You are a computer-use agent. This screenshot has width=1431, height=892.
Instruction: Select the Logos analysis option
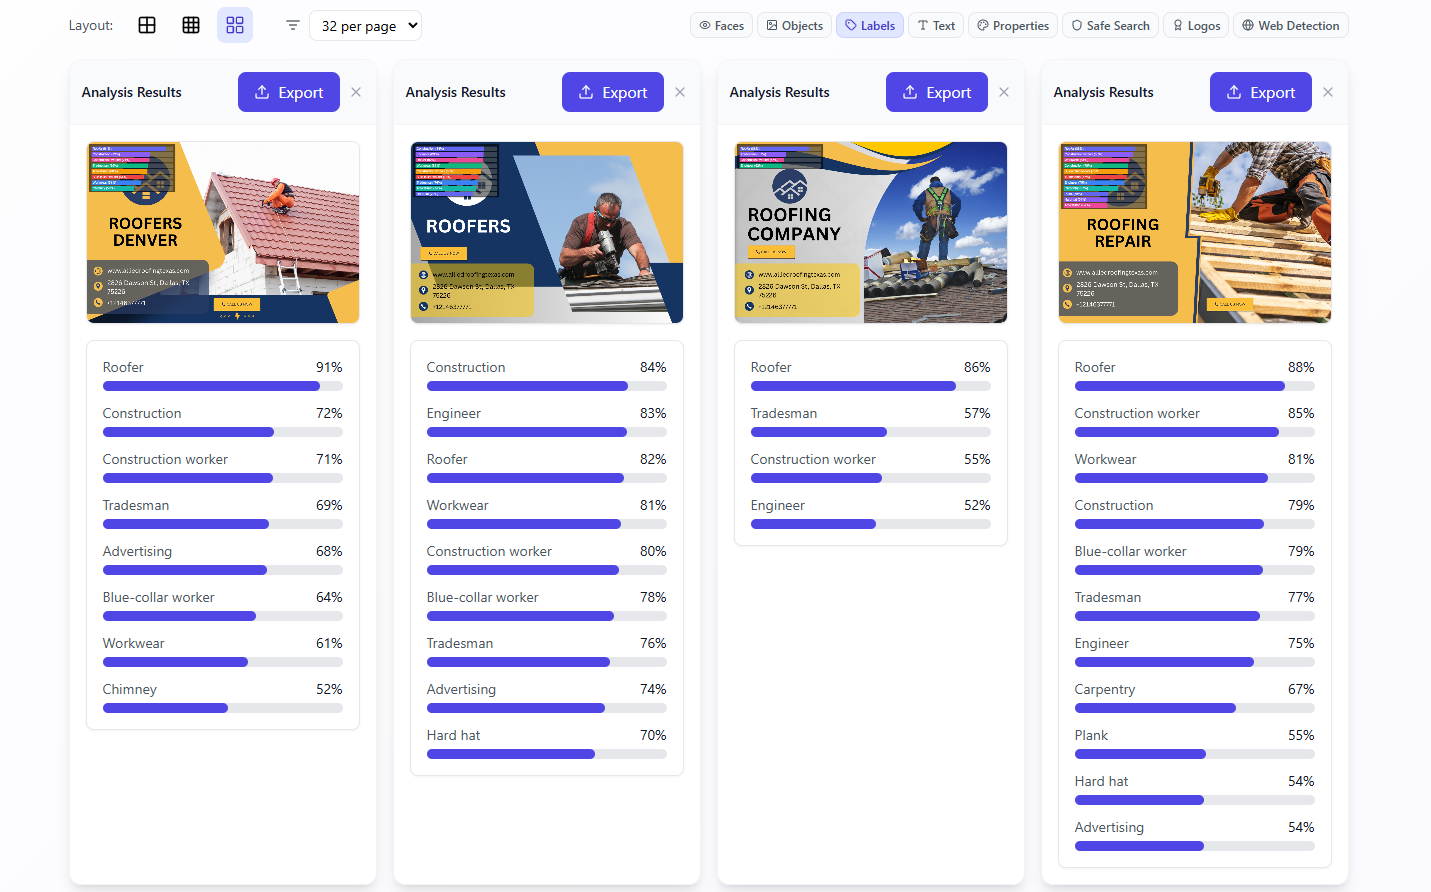coord(1196,25)
